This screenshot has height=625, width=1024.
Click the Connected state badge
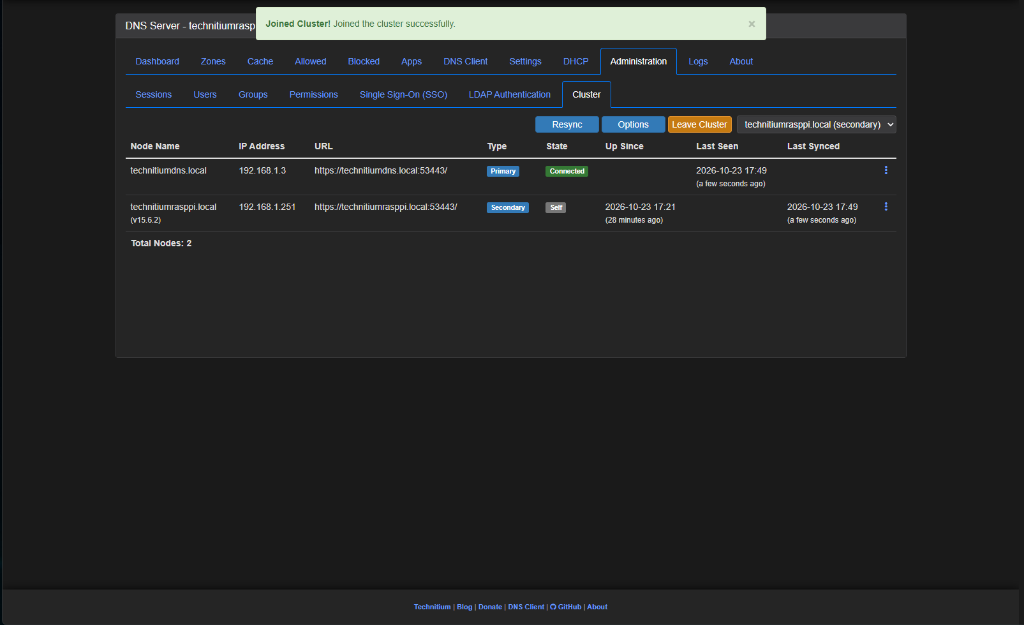pyautogui.click(x=567, y=171)
